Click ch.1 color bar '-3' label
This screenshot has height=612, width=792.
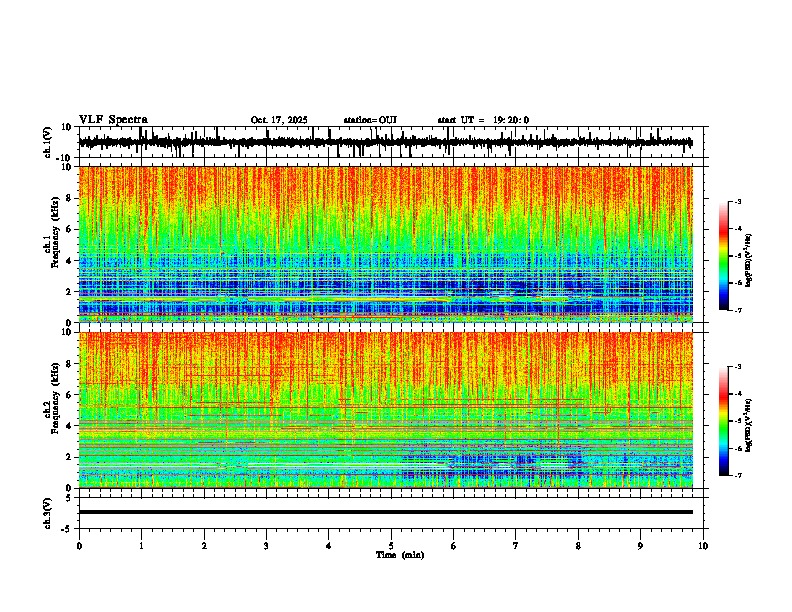click(x=737, y=201)
